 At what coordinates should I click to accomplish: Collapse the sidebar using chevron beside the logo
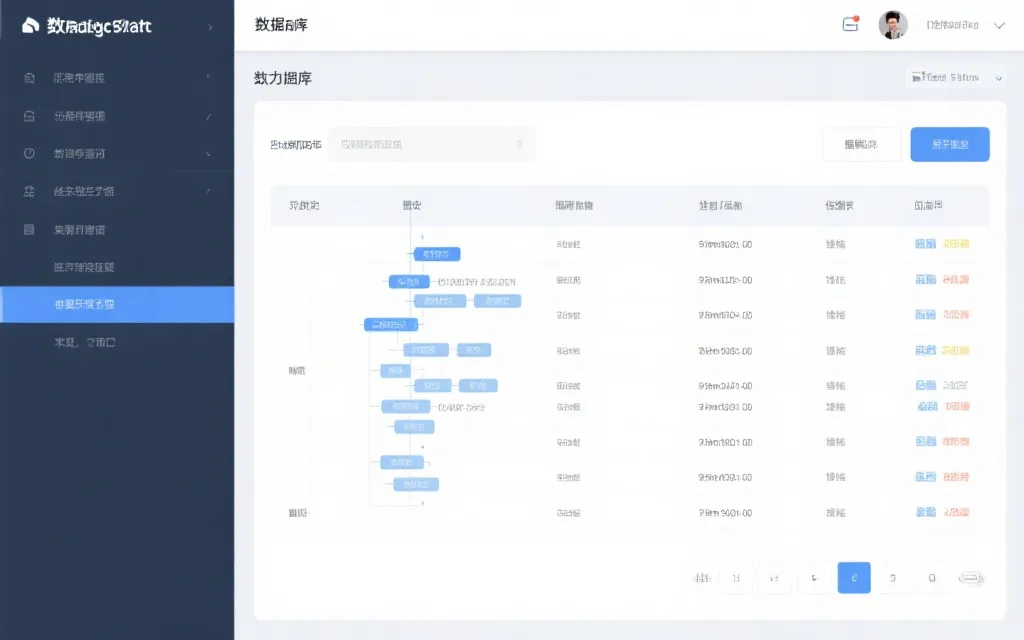pos(210,27)
